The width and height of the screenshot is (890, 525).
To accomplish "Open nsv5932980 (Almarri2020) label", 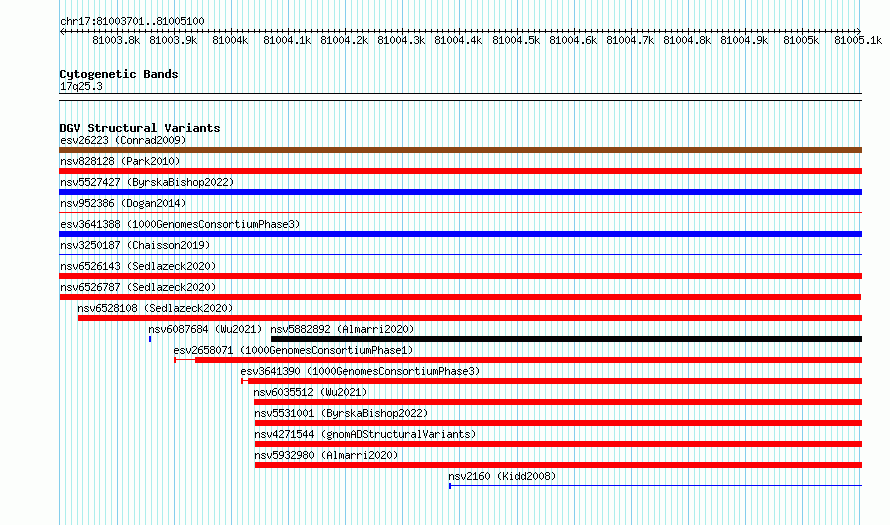I will 326,455.
